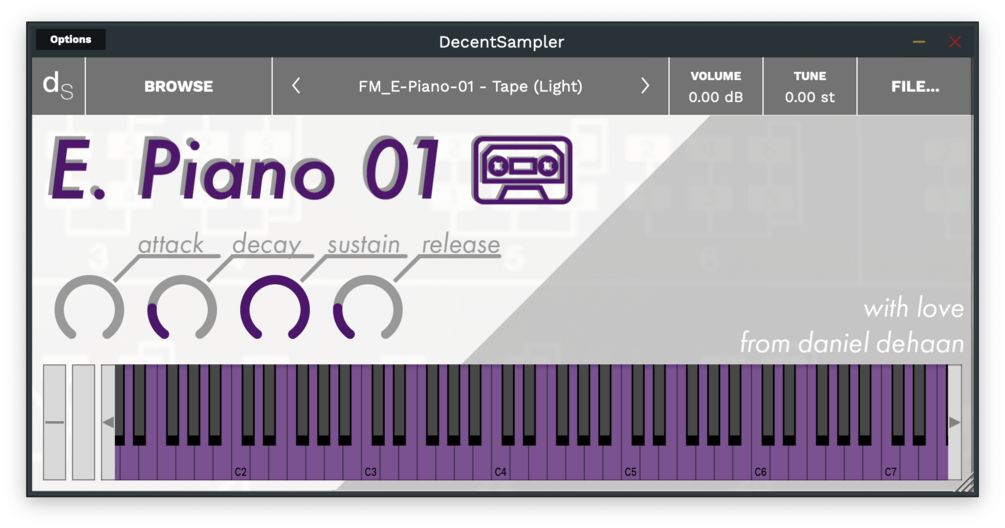Shift keyboard right with arrow

click(x=954, y=422)
